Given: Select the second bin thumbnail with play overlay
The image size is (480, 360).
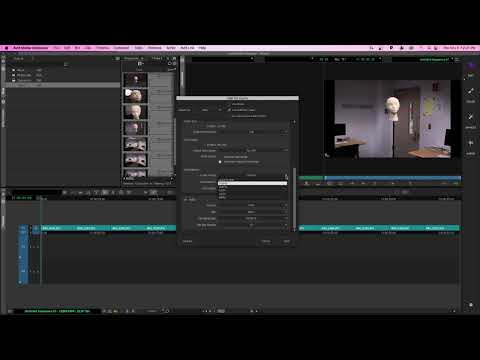Looking at the screenshot, I should tap(135, 96).
